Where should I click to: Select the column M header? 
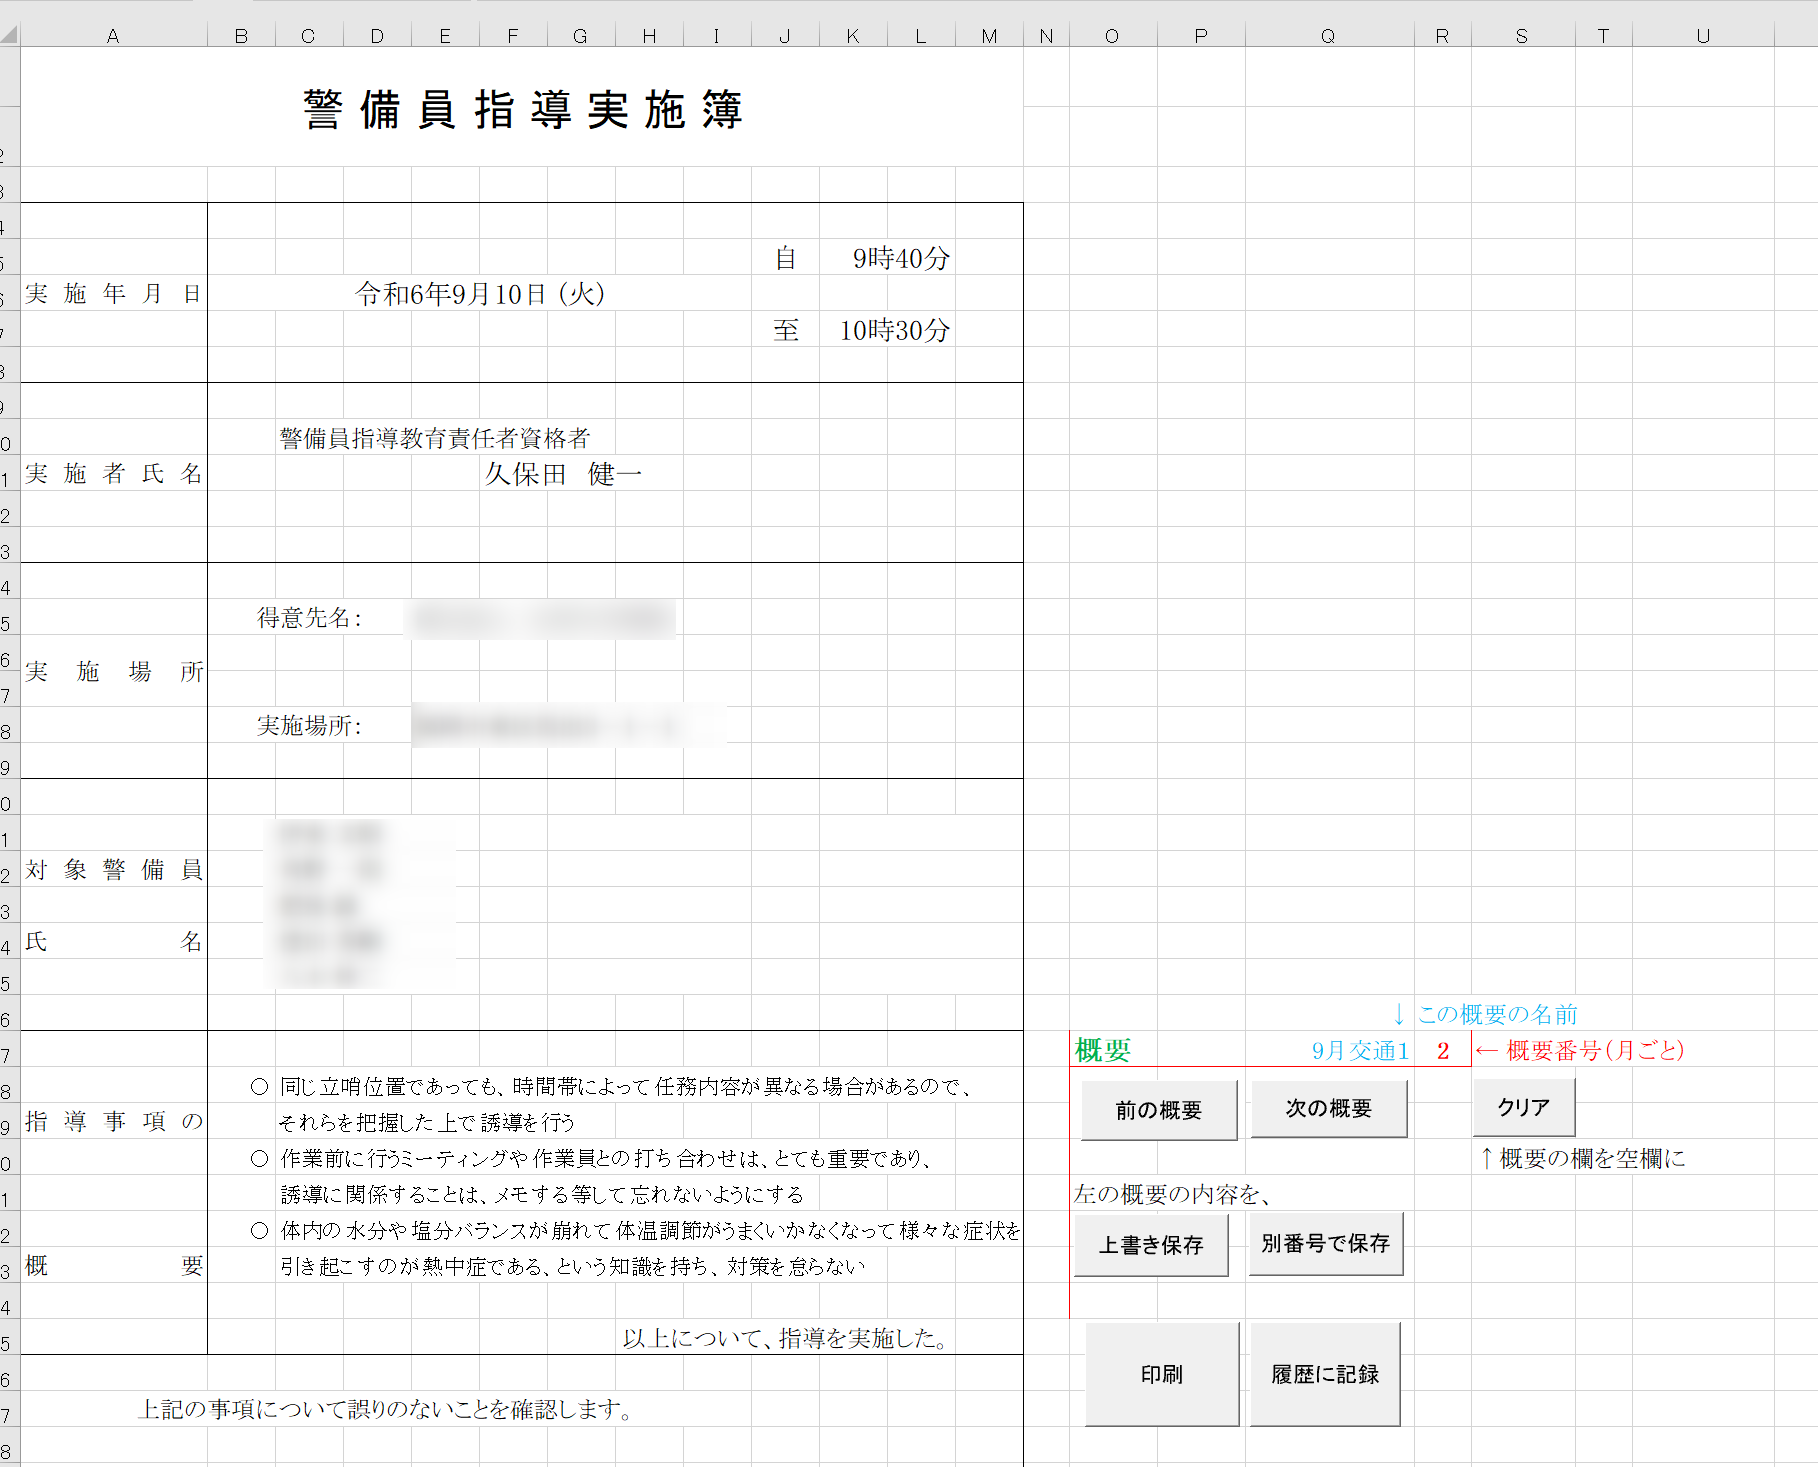tap(989, 36)
